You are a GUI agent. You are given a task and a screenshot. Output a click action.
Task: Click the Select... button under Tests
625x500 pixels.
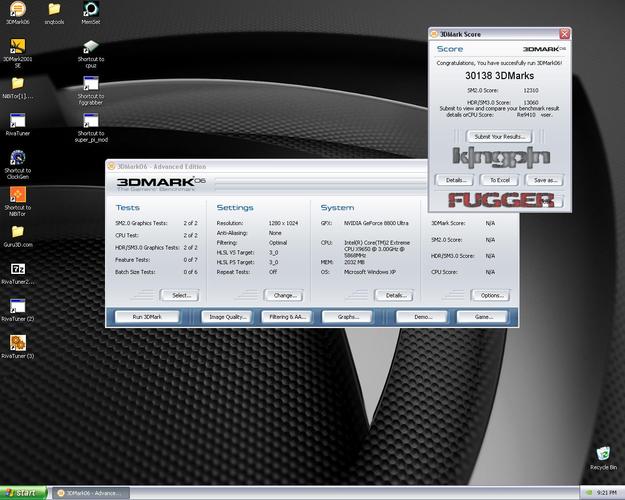(x=179, y=295)
